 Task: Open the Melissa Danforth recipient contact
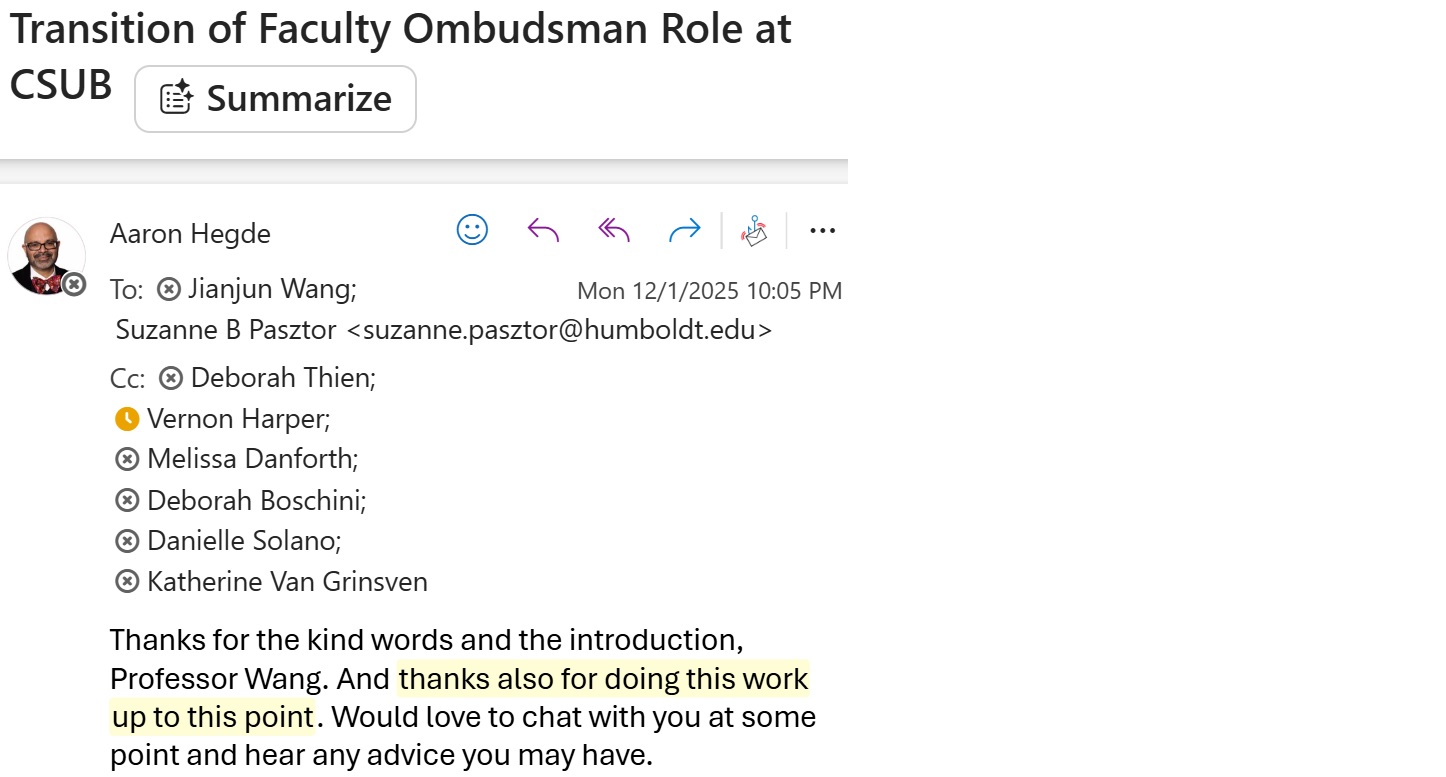point(251,459)
